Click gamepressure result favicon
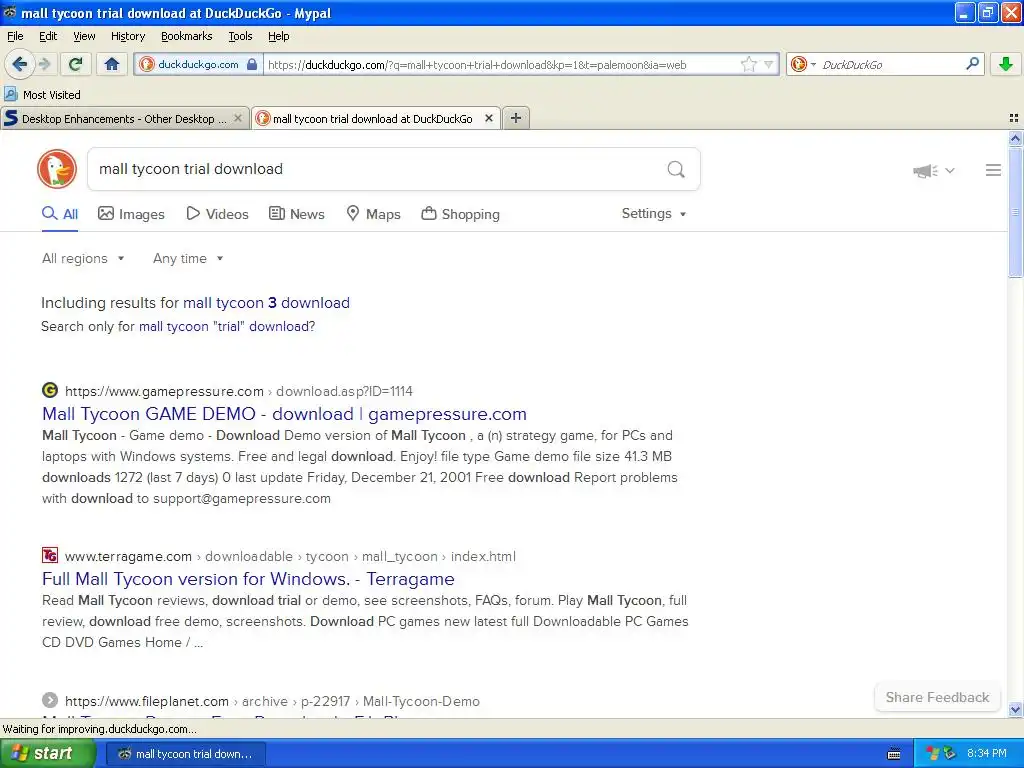This screenshot has height=768, width=1024. click(50, 391)
